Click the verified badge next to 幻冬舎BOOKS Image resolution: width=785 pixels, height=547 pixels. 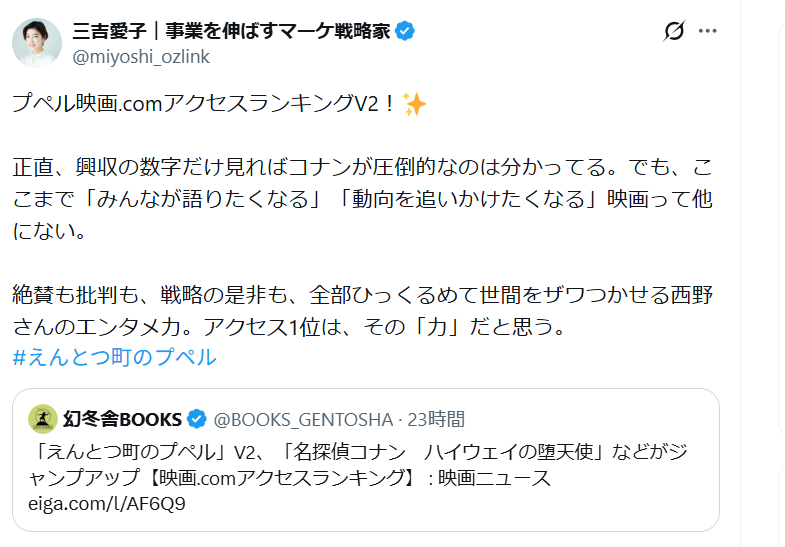tap(197, 418)
